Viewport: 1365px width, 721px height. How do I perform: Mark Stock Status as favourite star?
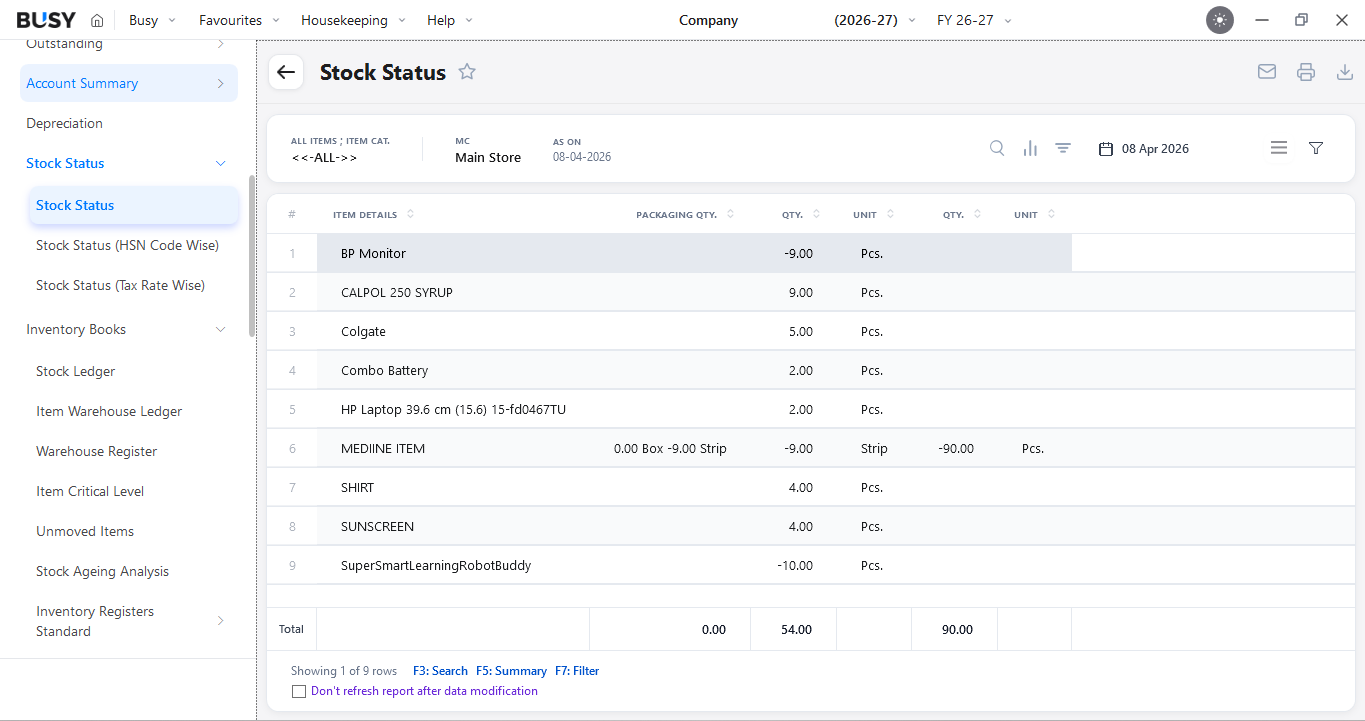coord(467,72)
